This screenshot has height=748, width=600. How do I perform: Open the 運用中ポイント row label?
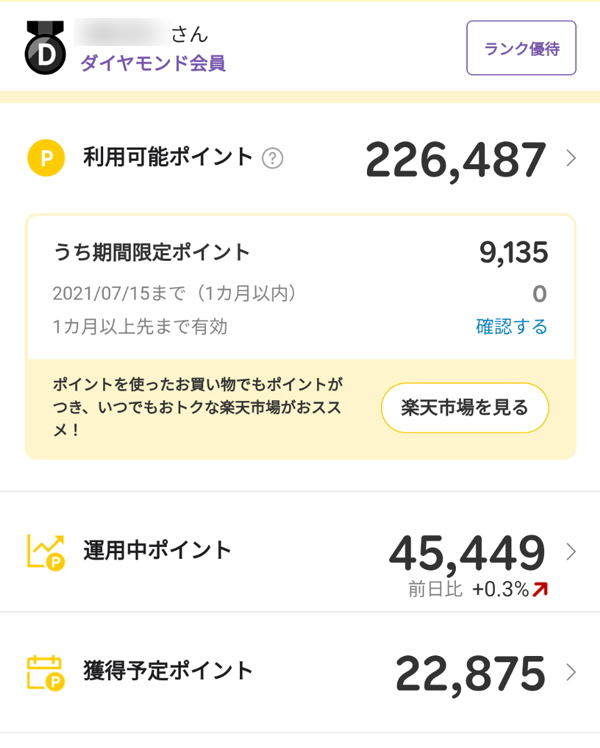[157, 550]
